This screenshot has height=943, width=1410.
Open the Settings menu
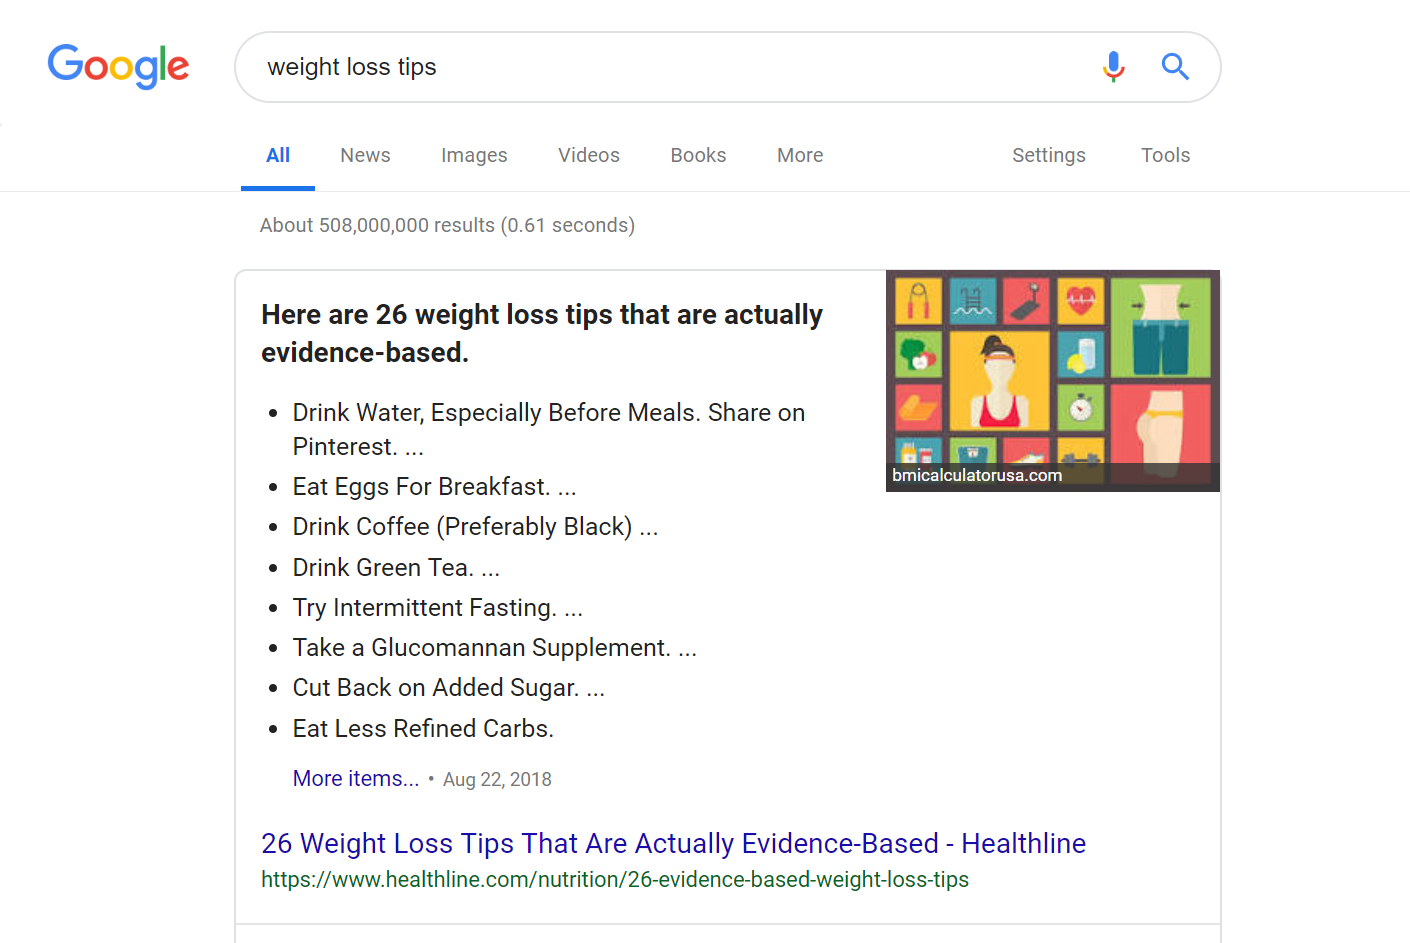click(x=1048, y=155)
